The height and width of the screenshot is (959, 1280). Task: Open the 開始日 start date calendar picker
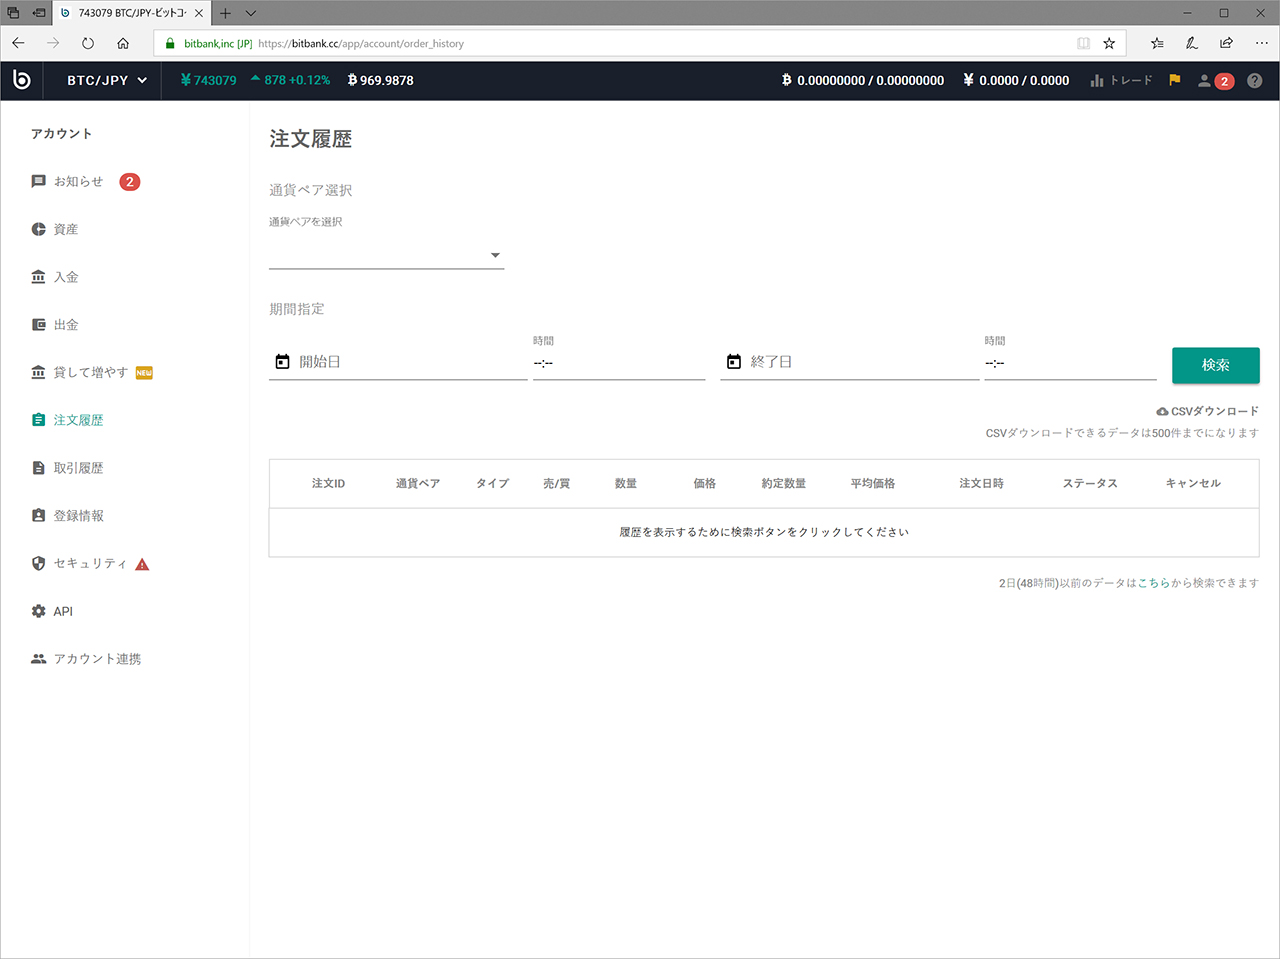point(282,361)
